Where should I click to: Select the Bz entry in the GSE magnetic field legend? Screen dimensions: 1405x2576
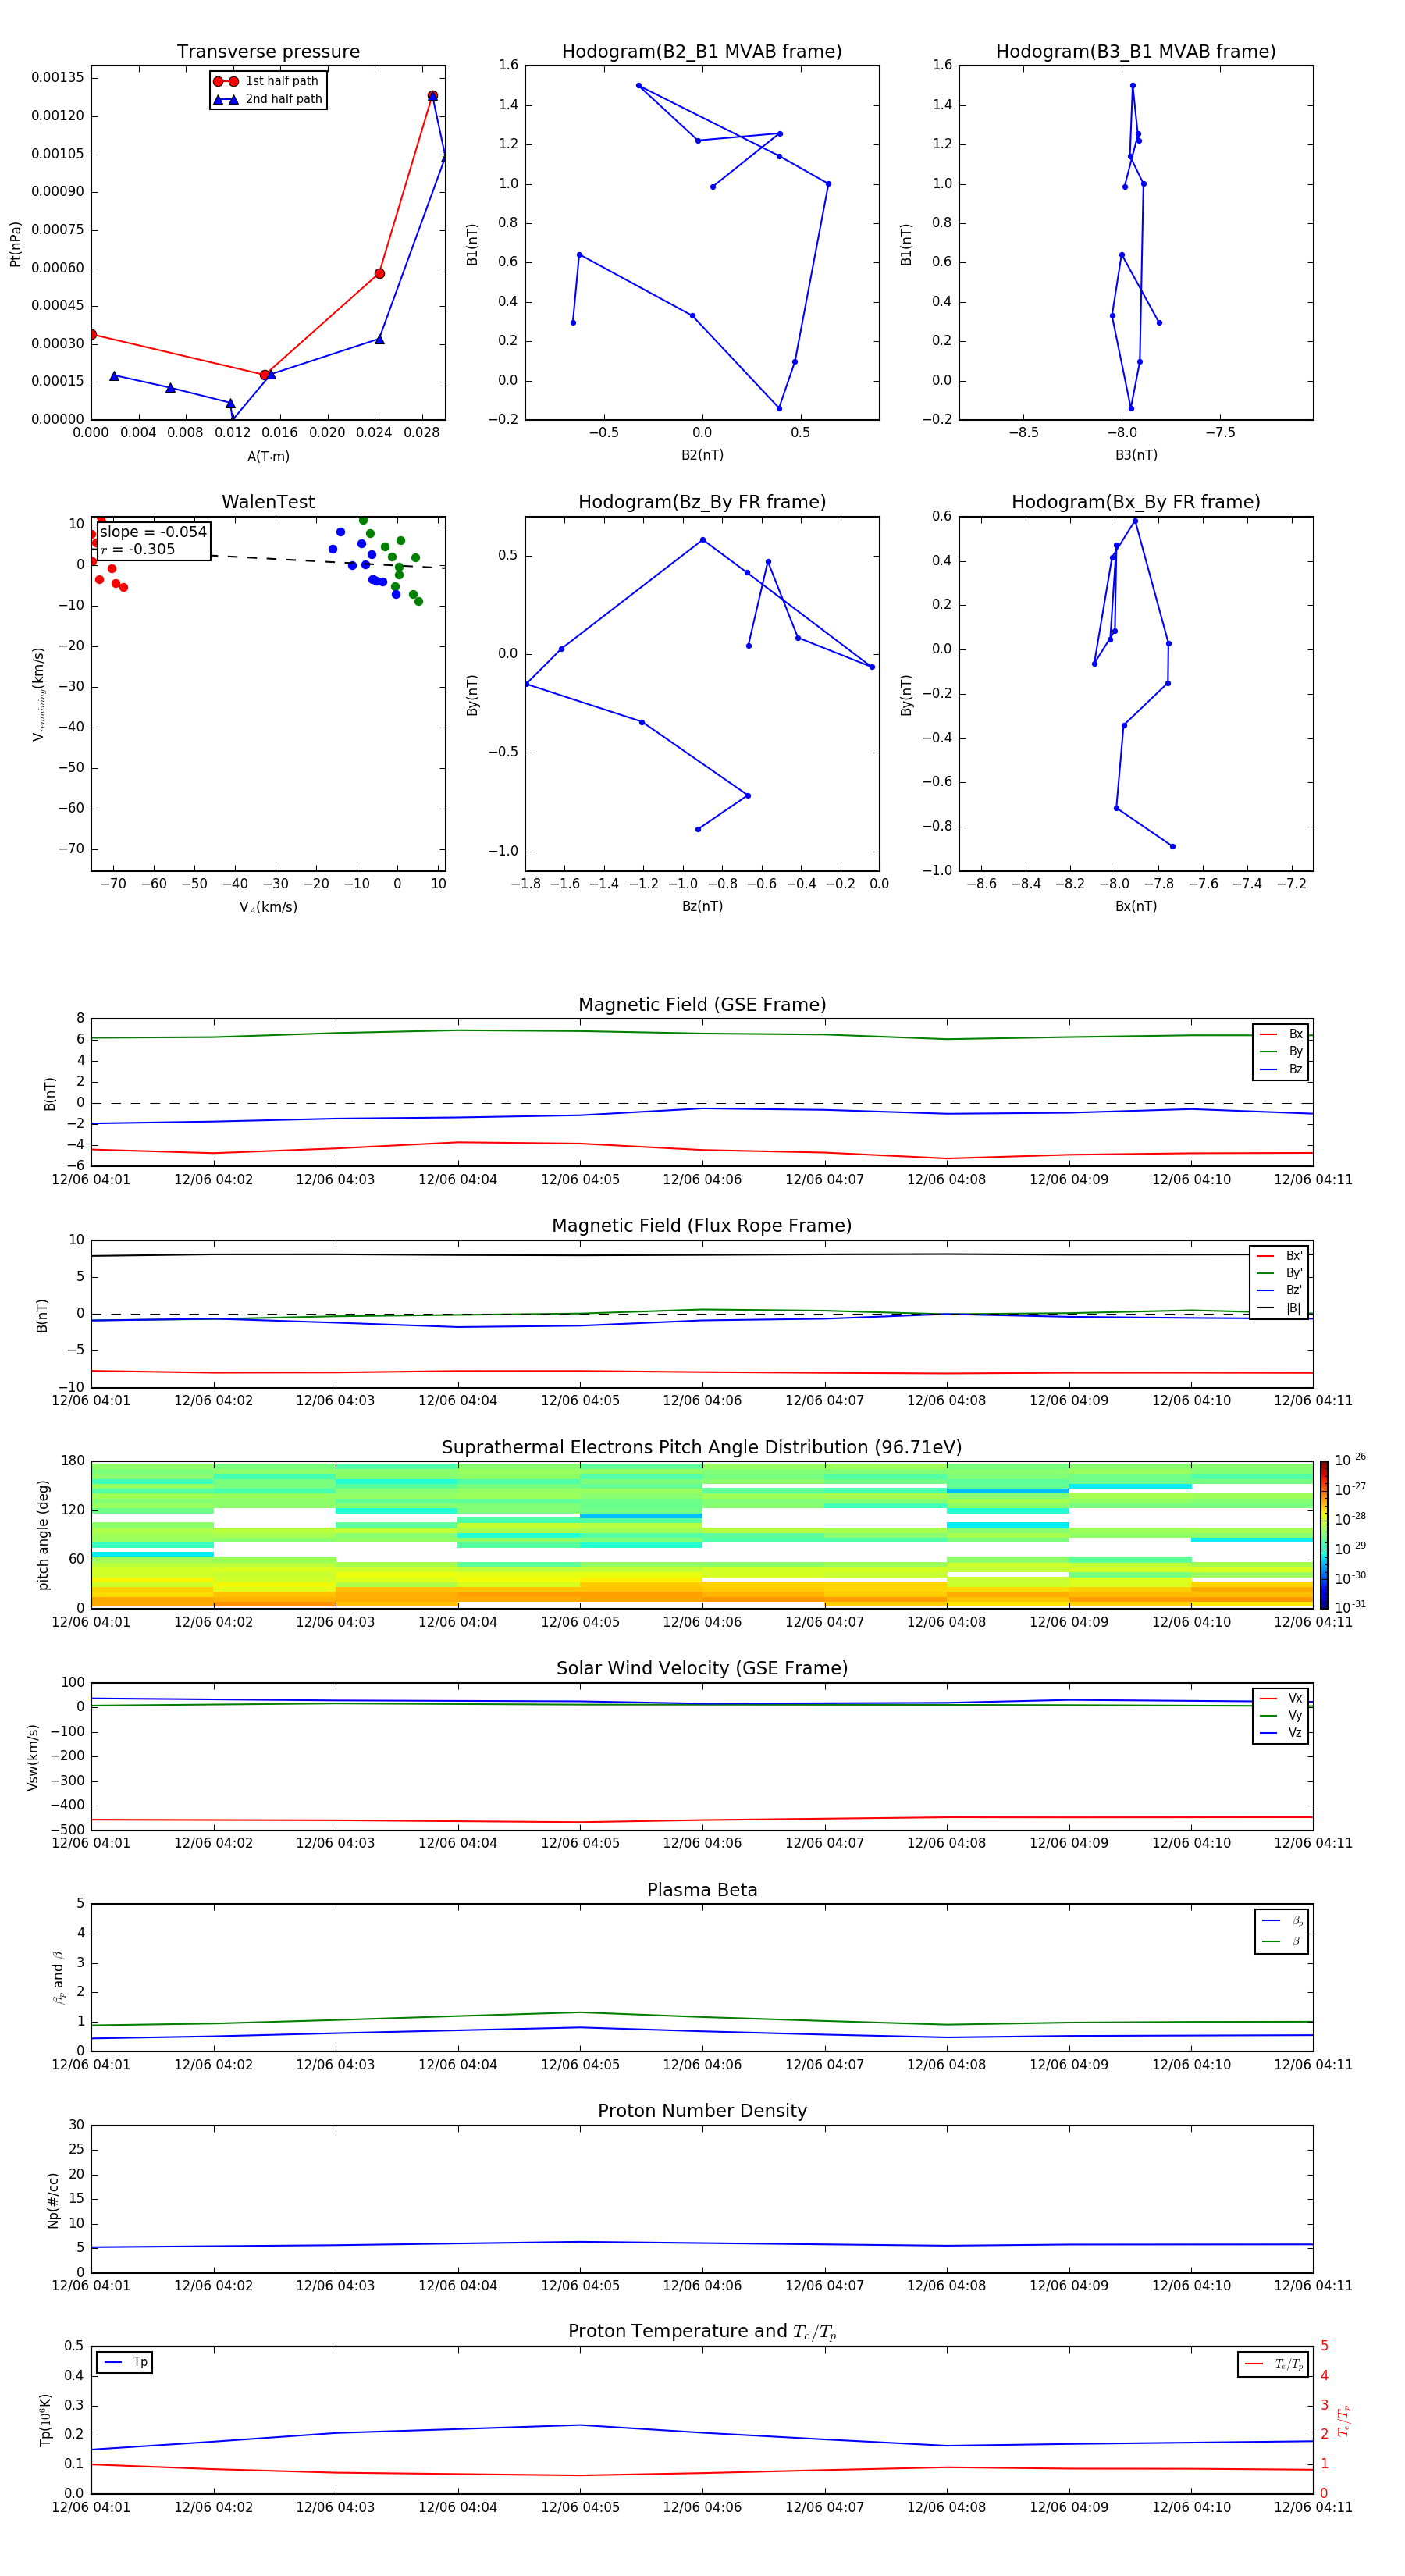click(1281, 1069)
